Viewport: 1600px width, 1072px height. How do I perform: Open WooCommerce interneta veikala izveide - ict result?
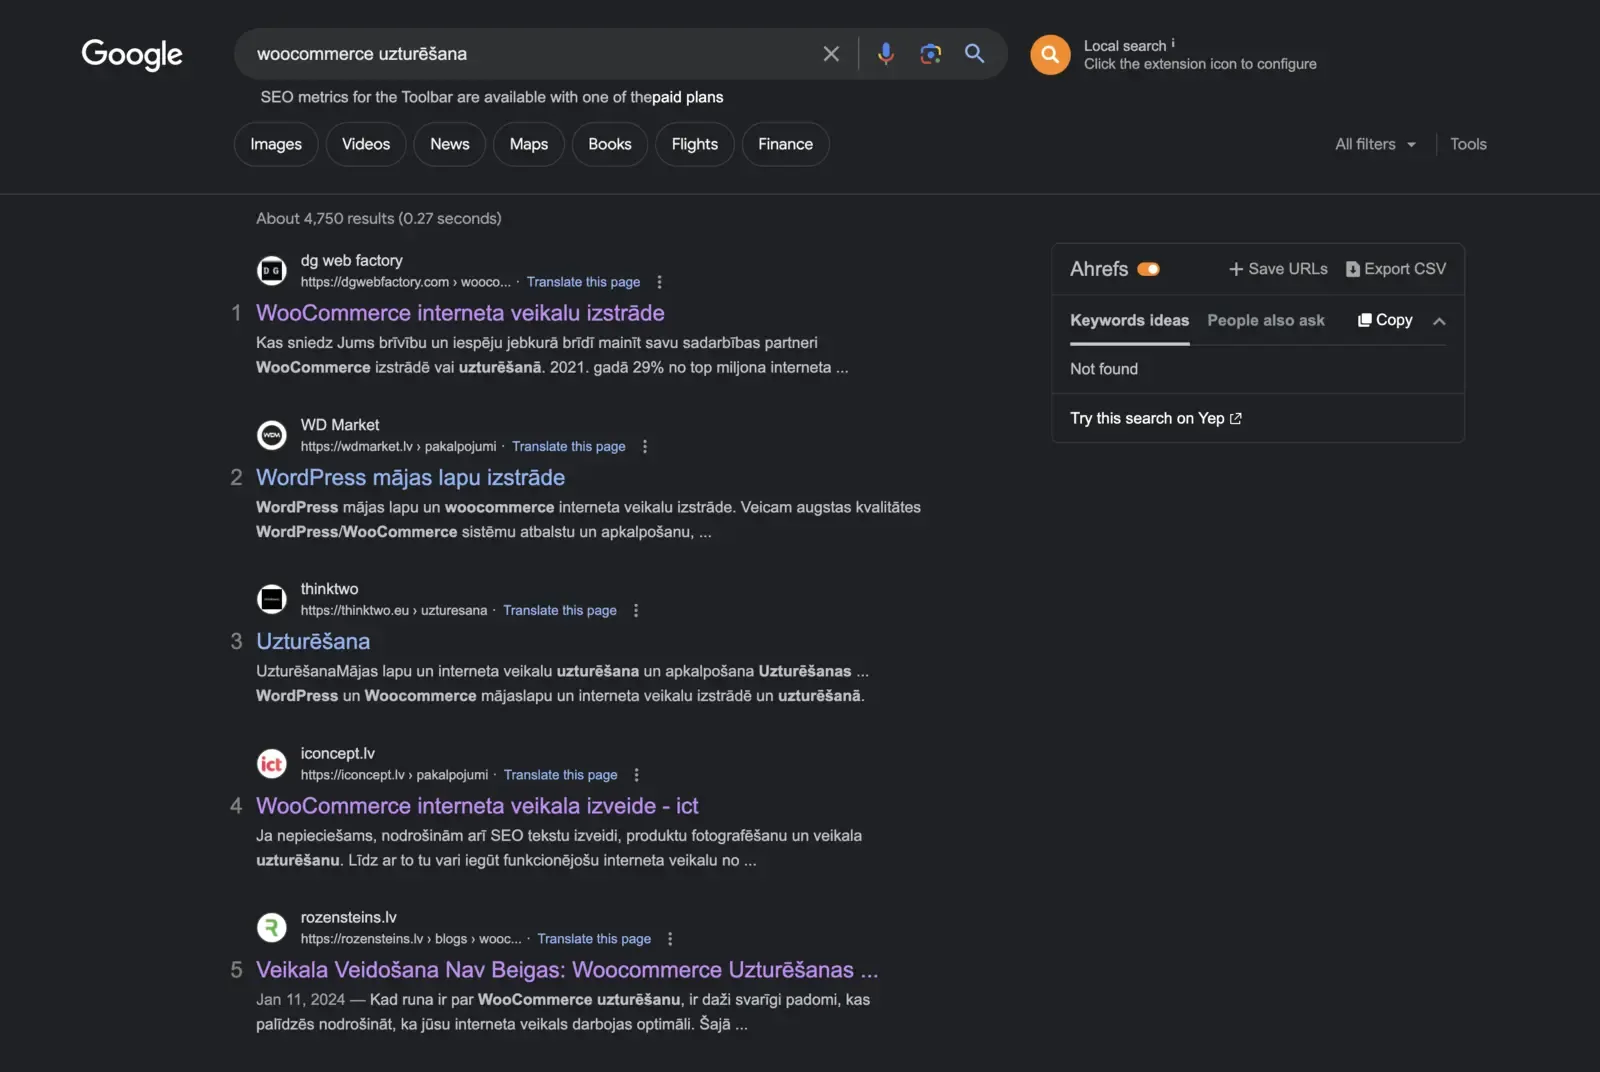(477, 806)
